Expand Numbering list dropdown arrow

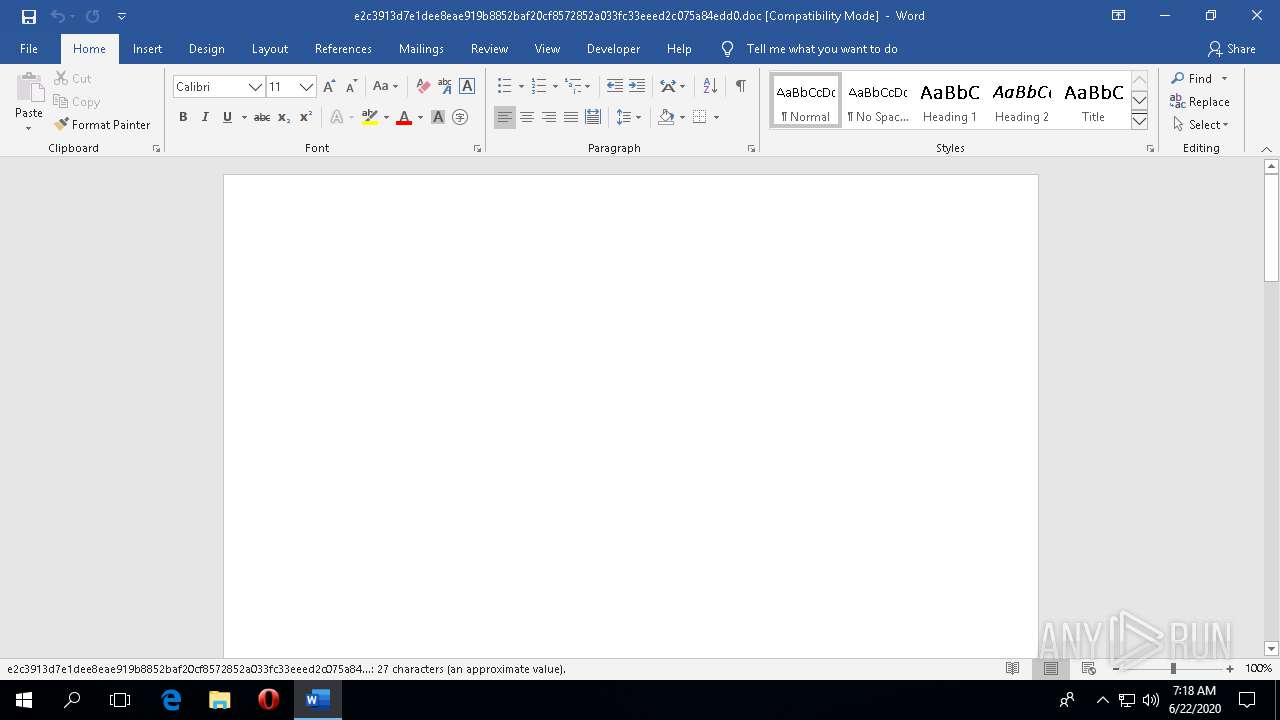[x=555, y=87]
